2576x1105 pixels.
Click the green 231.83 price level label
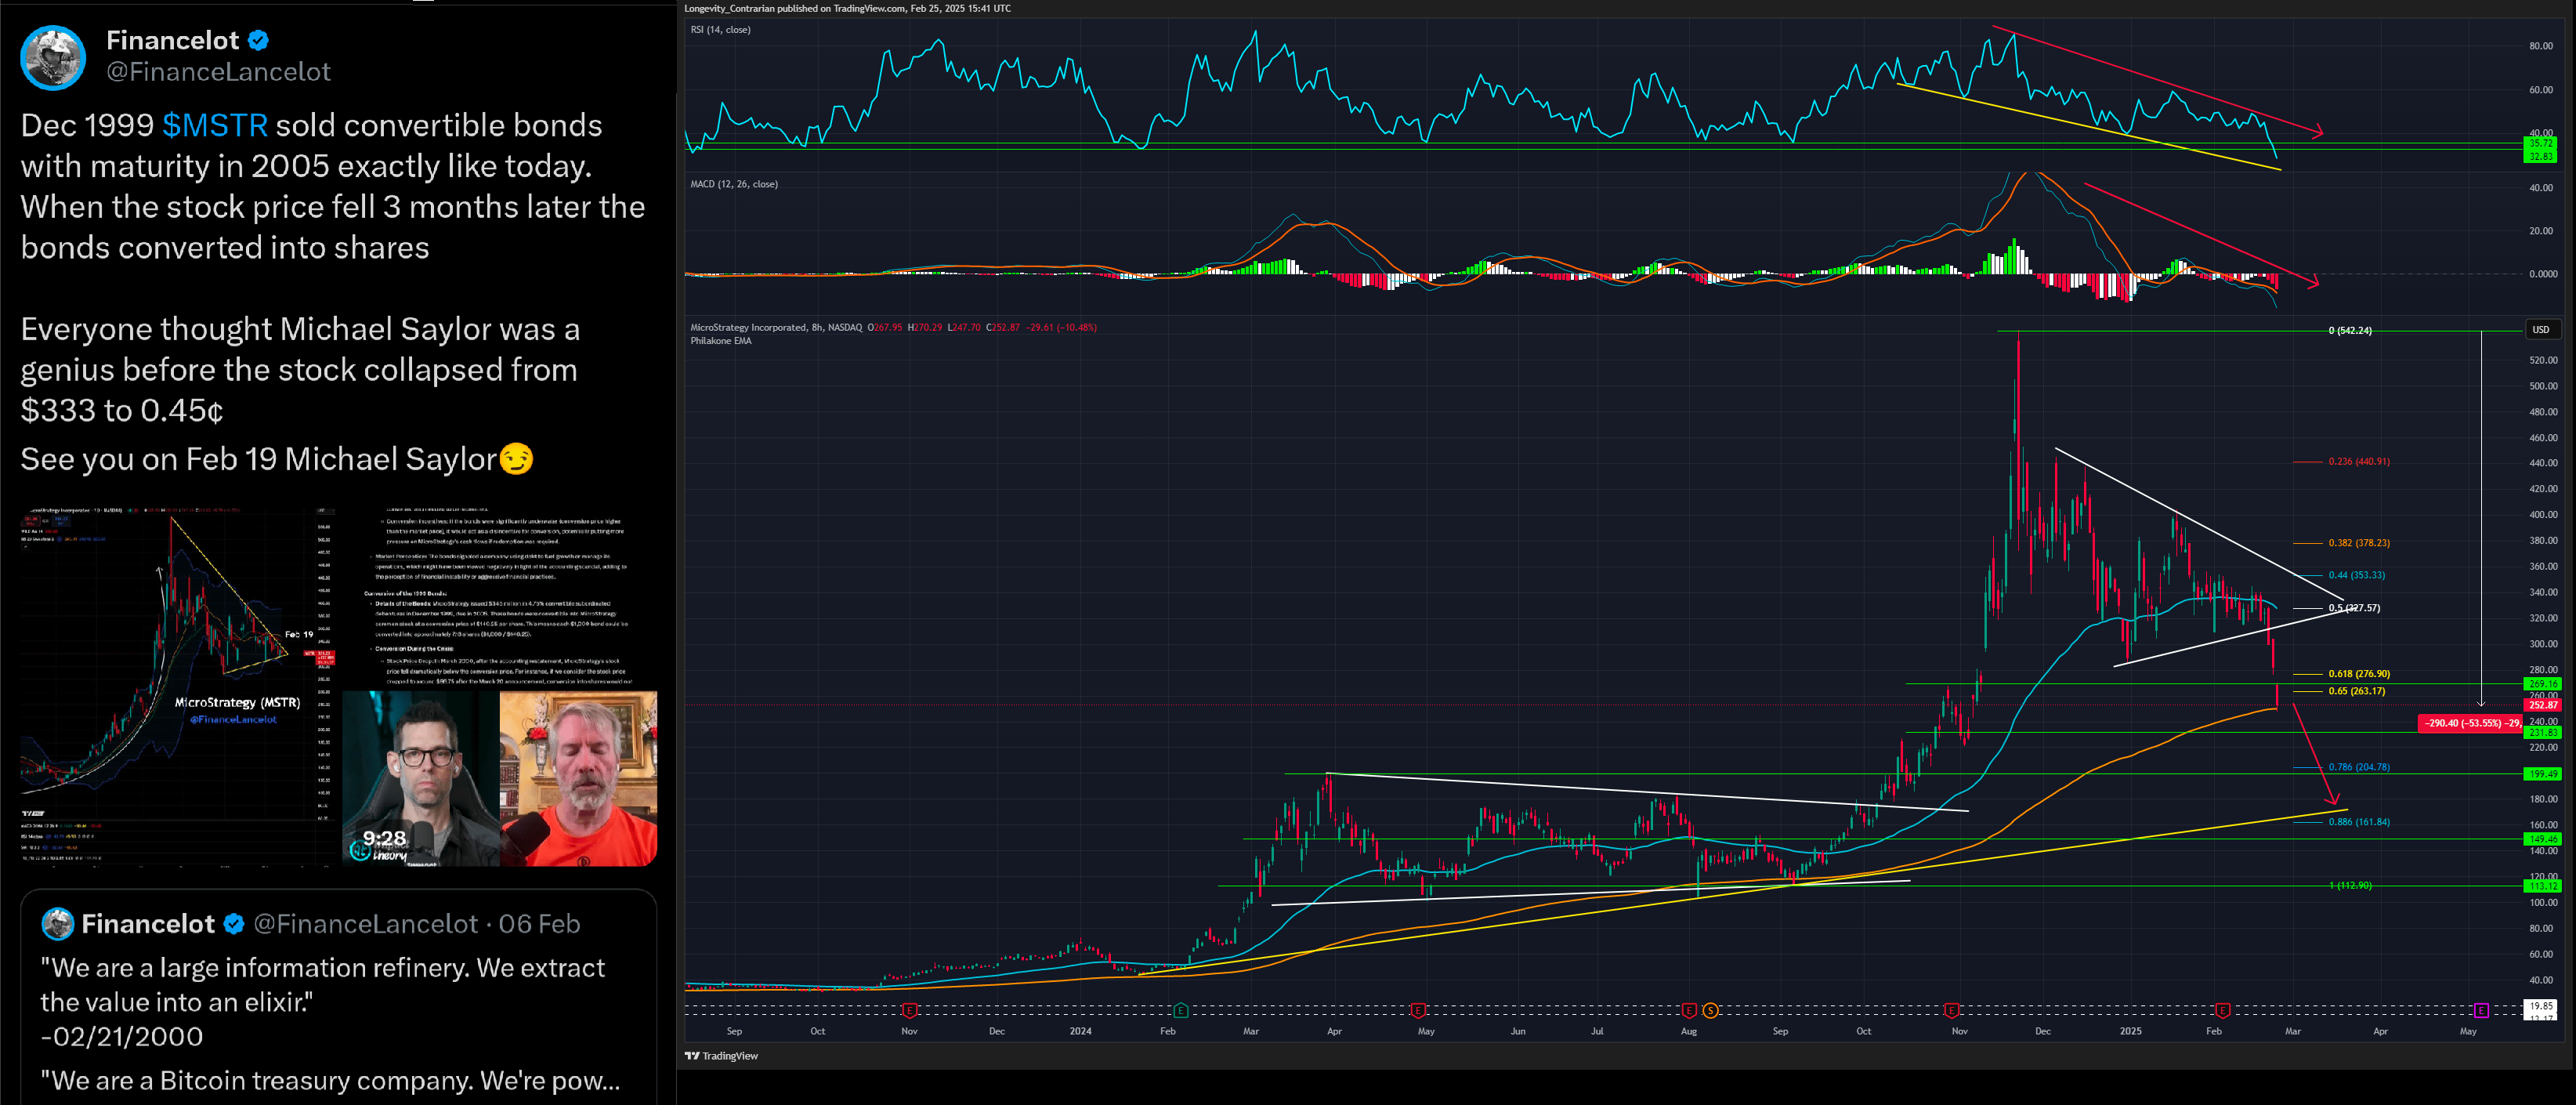click(2542, 733)
